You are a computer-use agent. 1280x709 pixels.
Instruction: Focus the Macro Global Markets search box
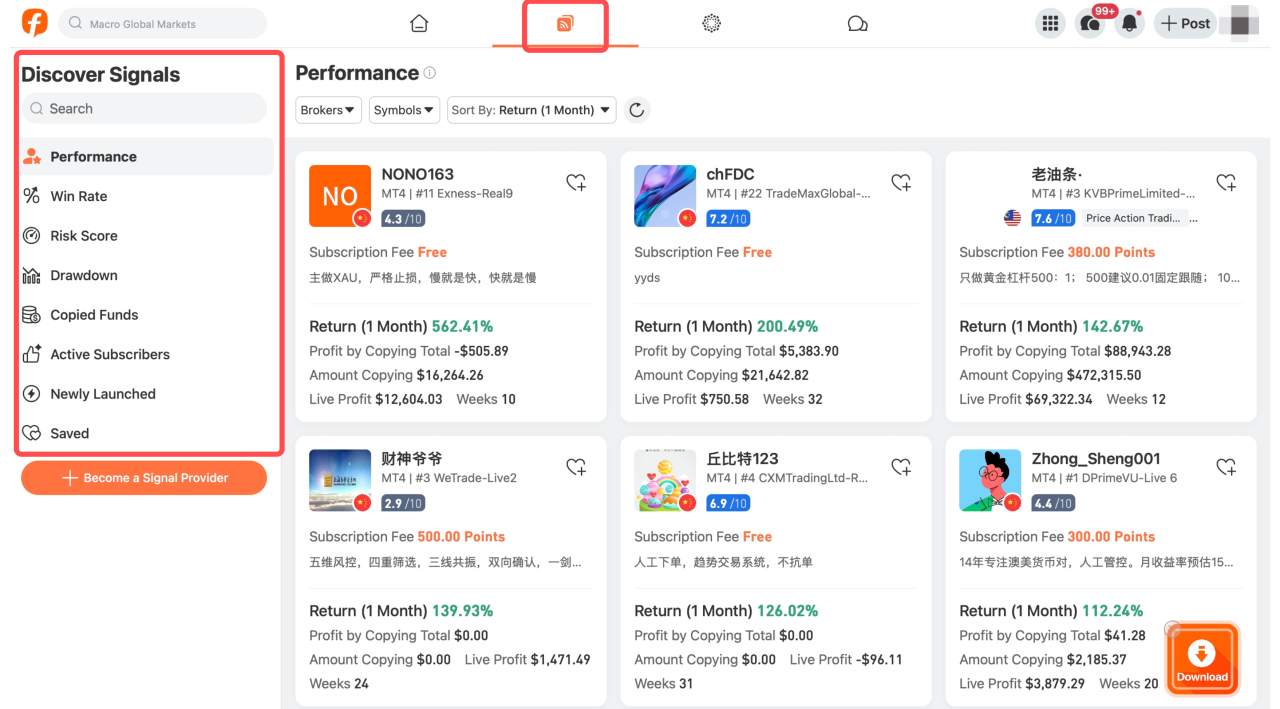[163, 24]
